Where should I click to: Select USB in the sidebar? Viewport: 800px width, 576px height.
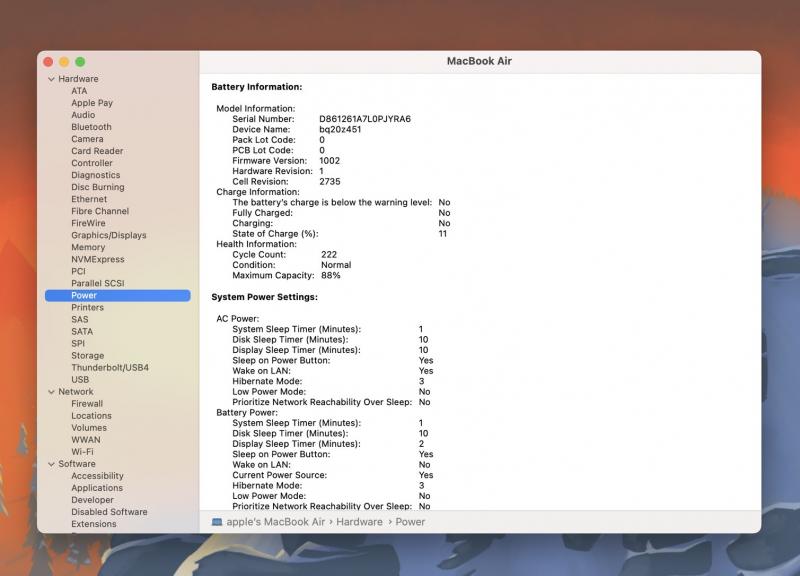80,380
